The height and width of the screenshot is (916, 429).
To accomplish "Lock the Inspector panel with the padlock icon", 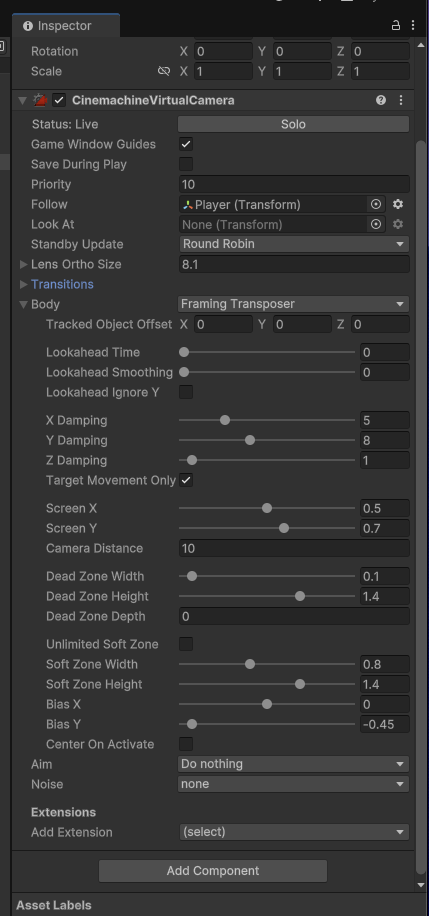I will click(396, 25).
